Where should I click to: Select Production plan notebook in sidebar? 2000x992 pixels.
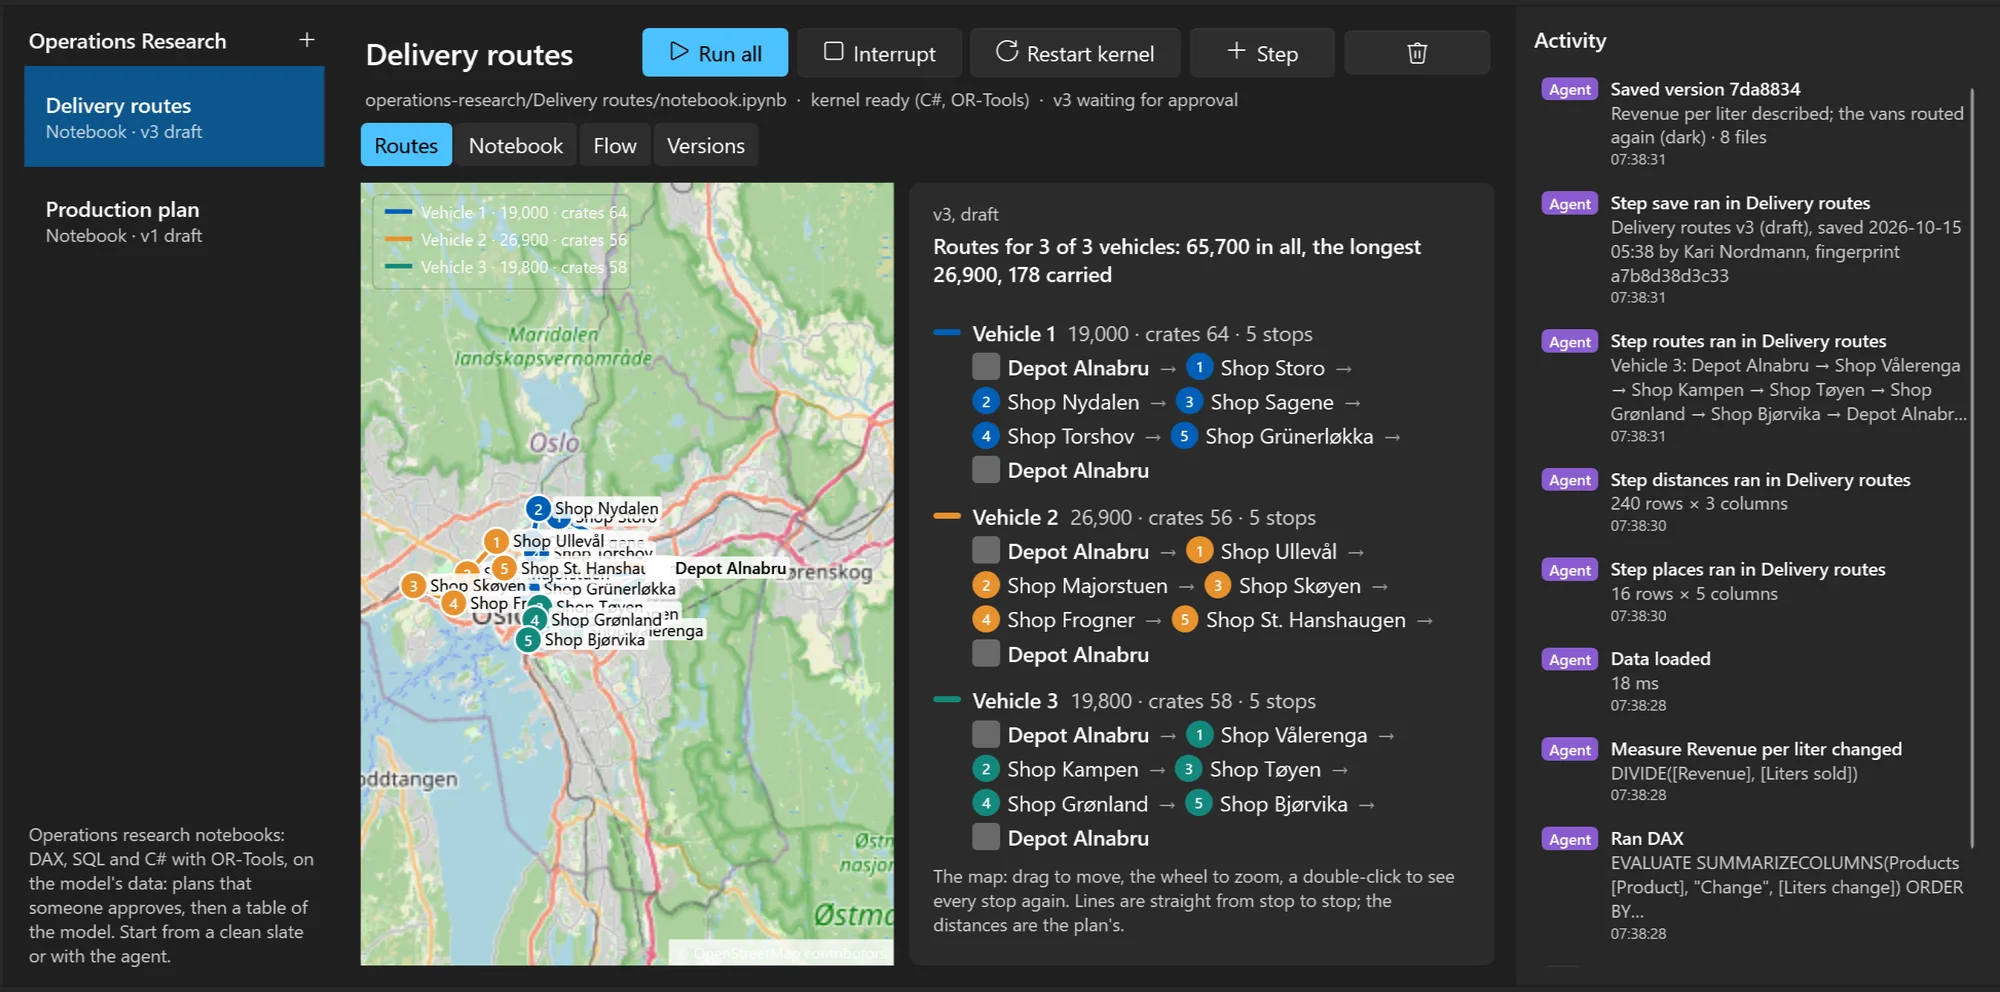(174, 221)
